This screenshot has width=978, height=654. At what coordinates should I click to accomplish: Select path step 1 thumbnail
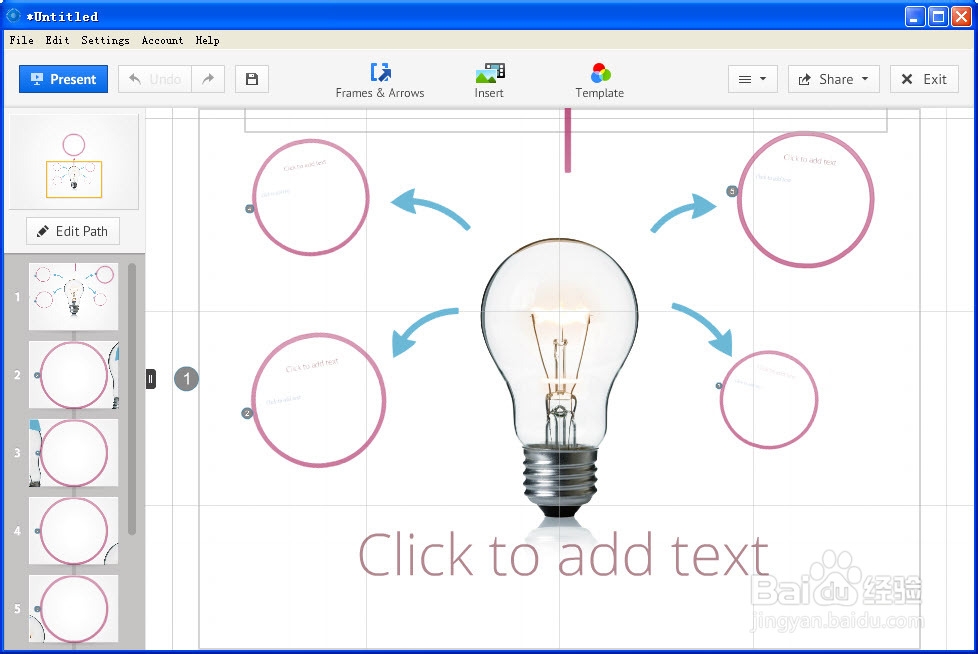[74, 296]
